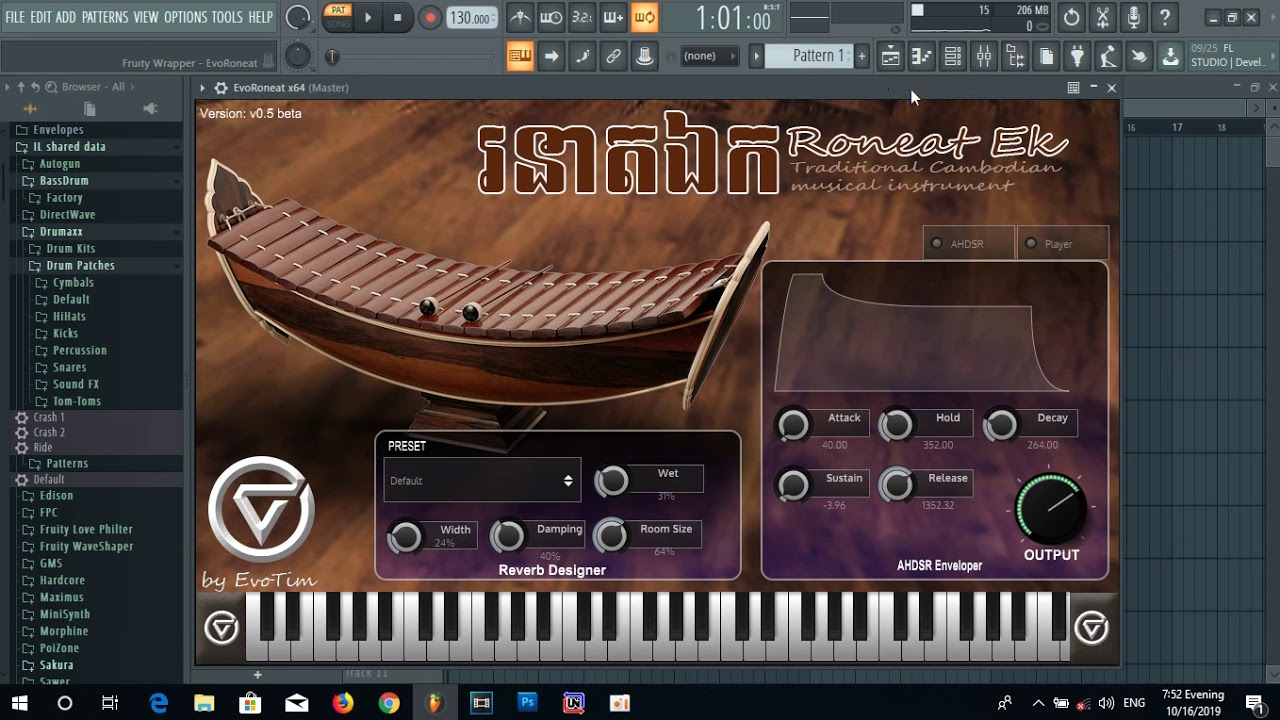The height and width of the screenshot is (720, 1280).
Task: Open the help question mark icon
Action: 1164,17
